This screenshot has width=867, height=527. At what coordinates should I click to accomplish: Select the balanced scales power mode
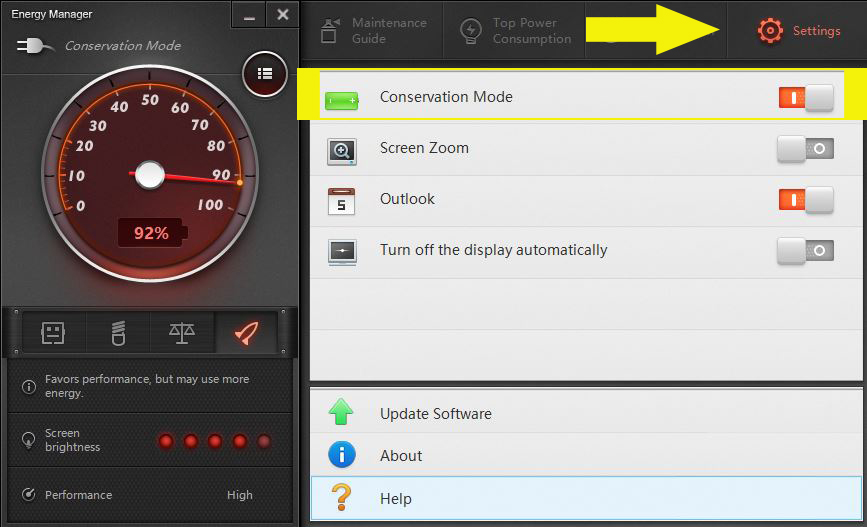pos(182,334)
